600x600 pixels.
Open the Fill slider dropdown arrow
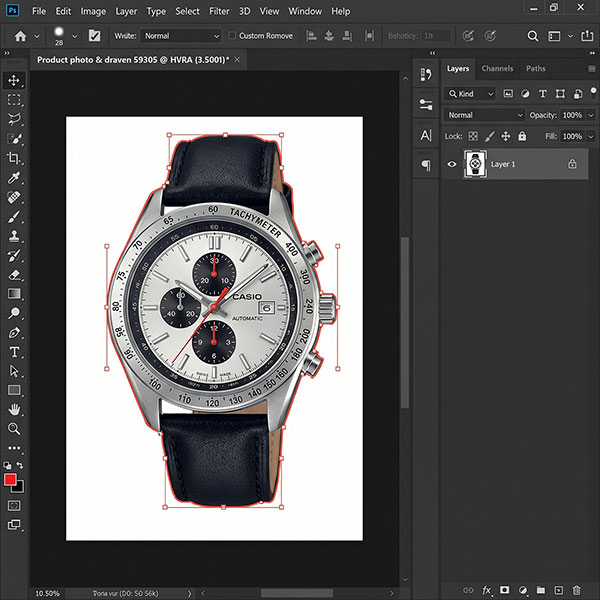coord(591,136)
